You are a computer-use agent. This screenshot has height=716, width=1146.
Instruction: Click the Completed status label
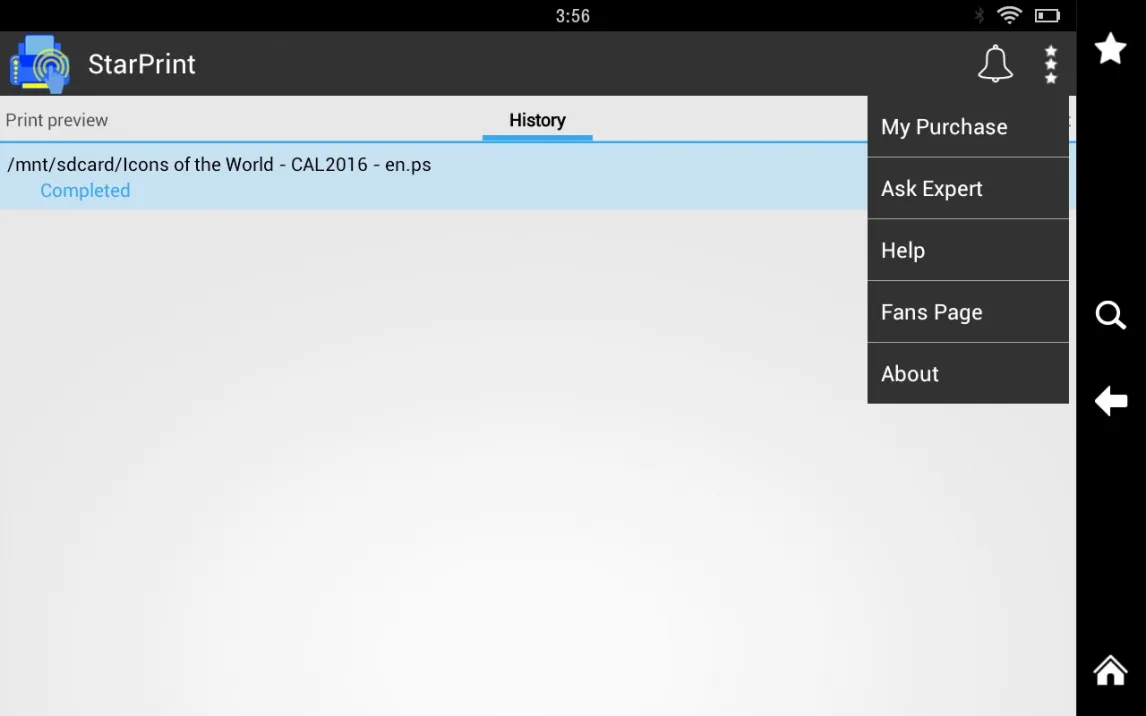[85, 191]
